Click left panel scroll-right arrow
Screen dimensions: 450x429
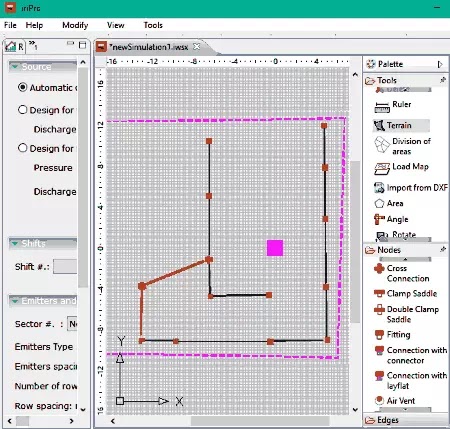[71, 421]
